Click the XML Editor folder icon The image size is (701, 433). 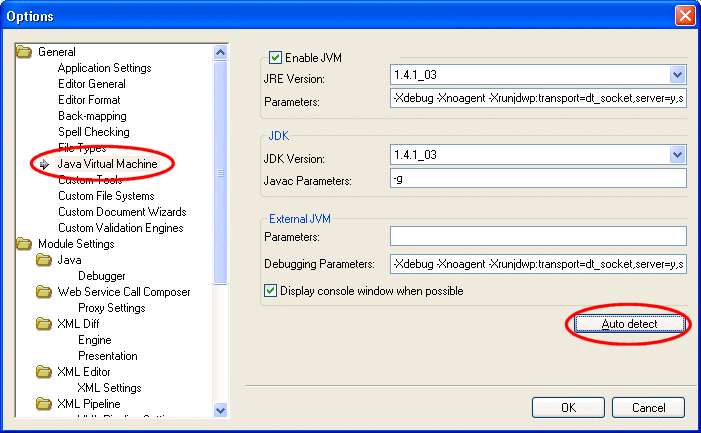(x=44, y=372)
